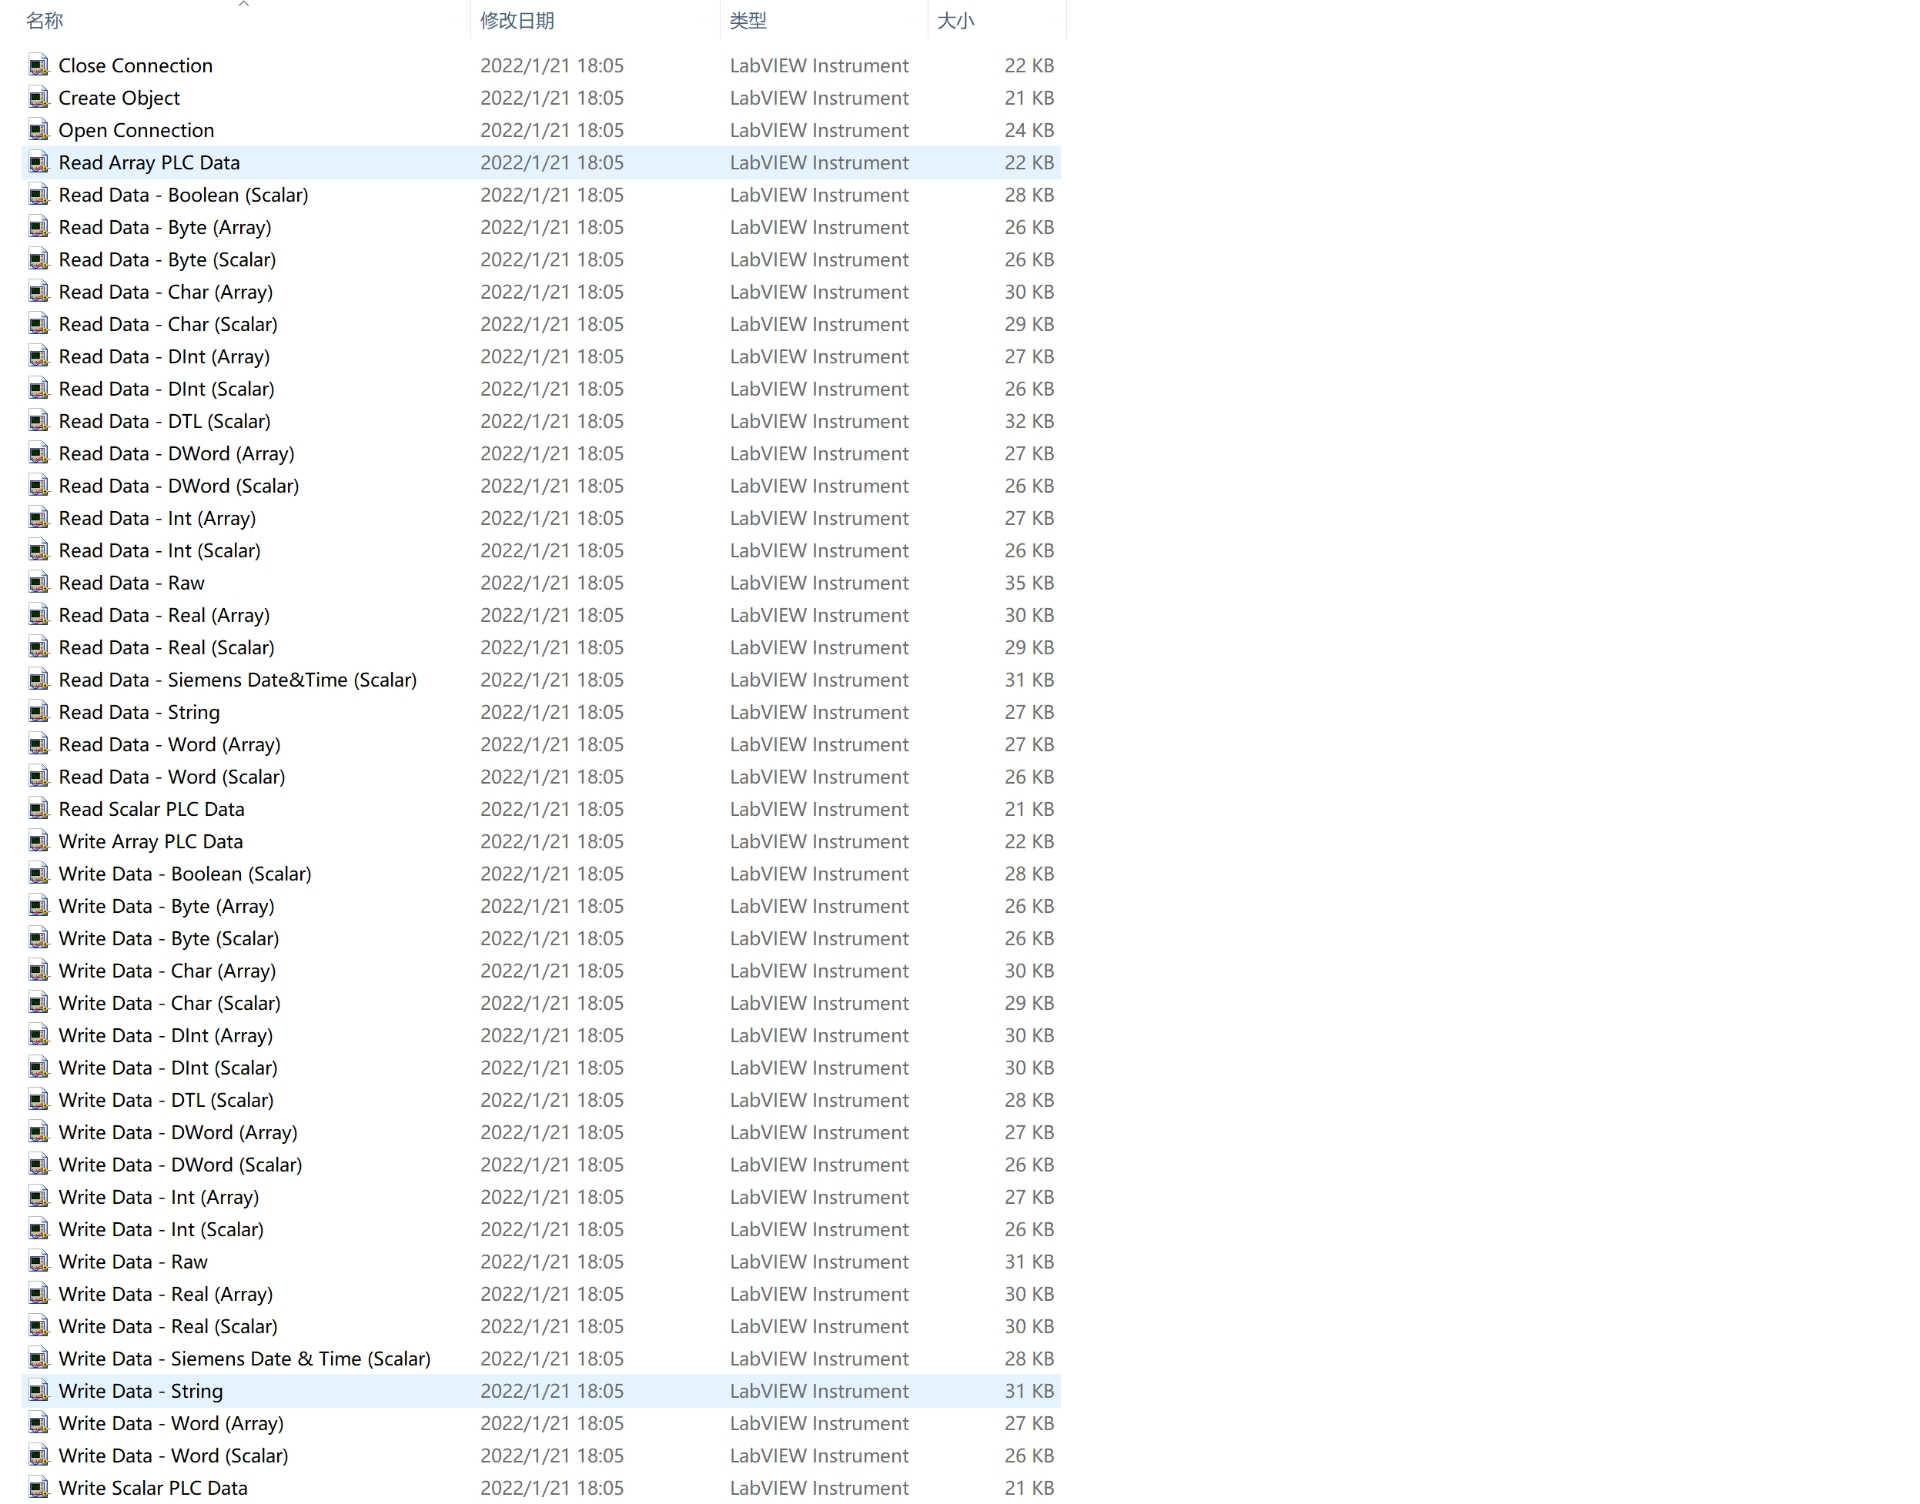Click the Close Connection VI file icon
The image size is (1920, 1504).
(x=39, y=66)
